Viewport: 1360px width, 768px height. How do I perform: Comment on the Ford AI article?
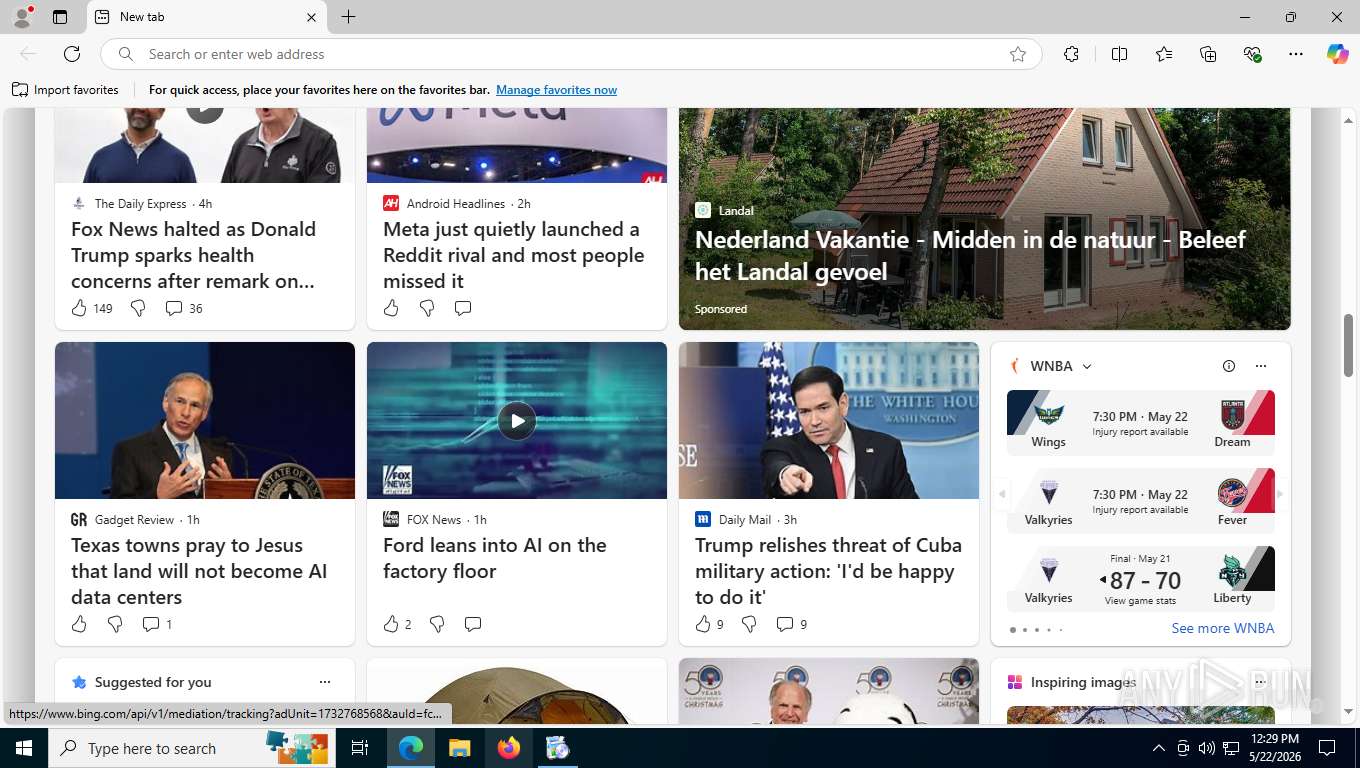pos(473,624)
